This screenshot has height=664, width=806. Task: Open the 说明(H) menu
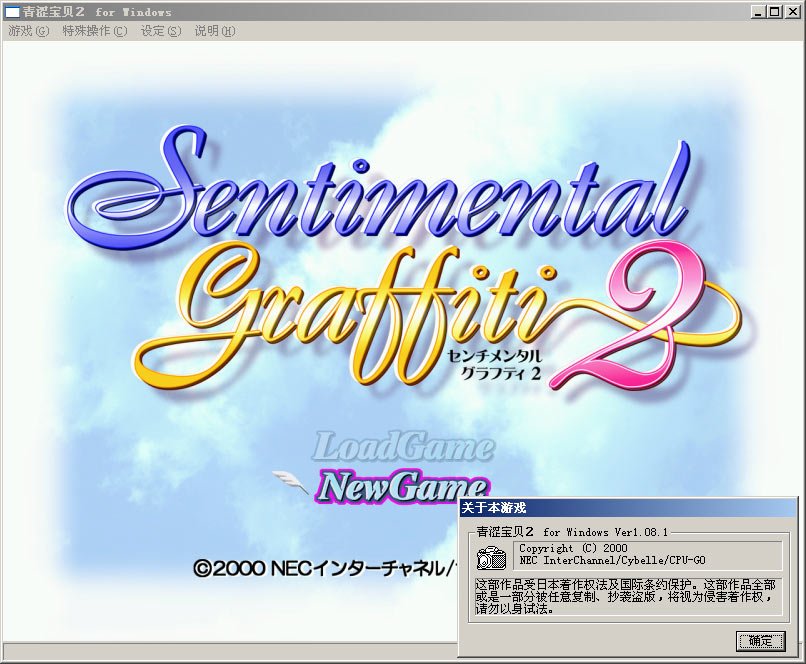point(214,31)
